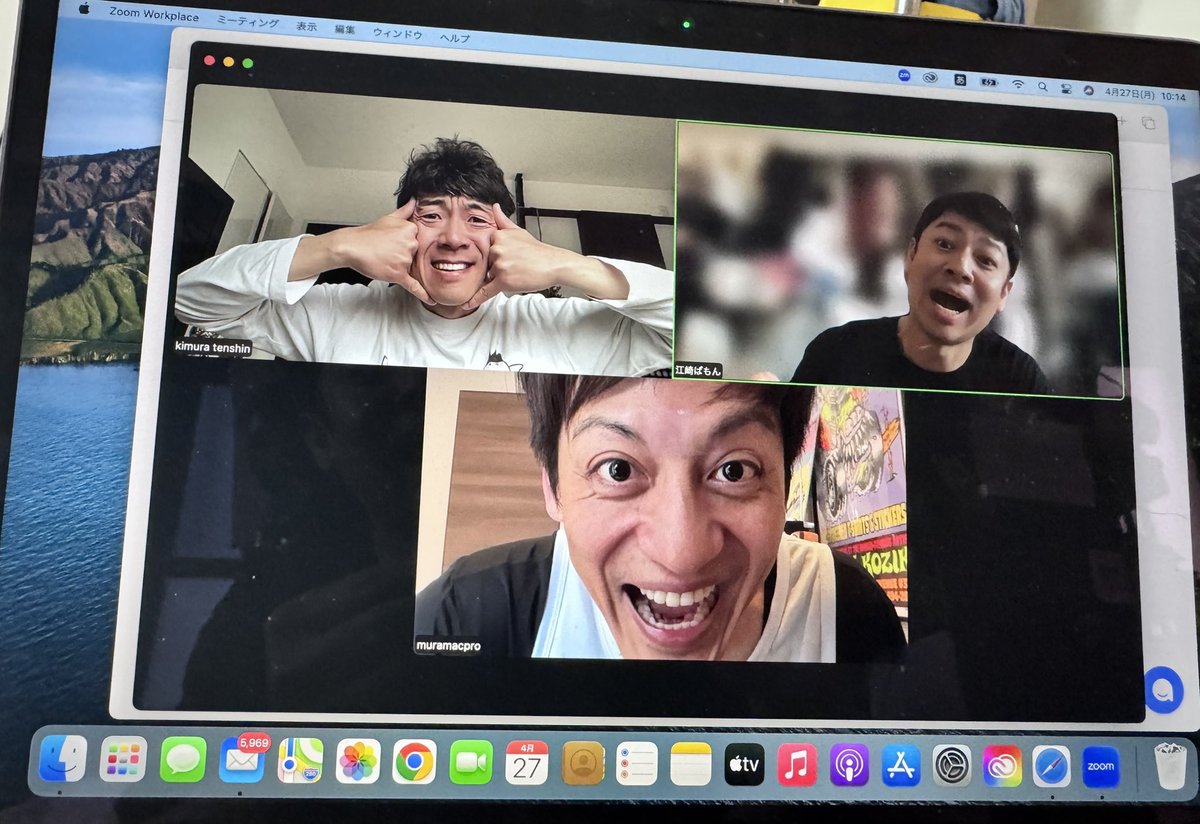Click the plus button near window corner
This screenshot has width=1200, height=824.
click(1122, 120)
